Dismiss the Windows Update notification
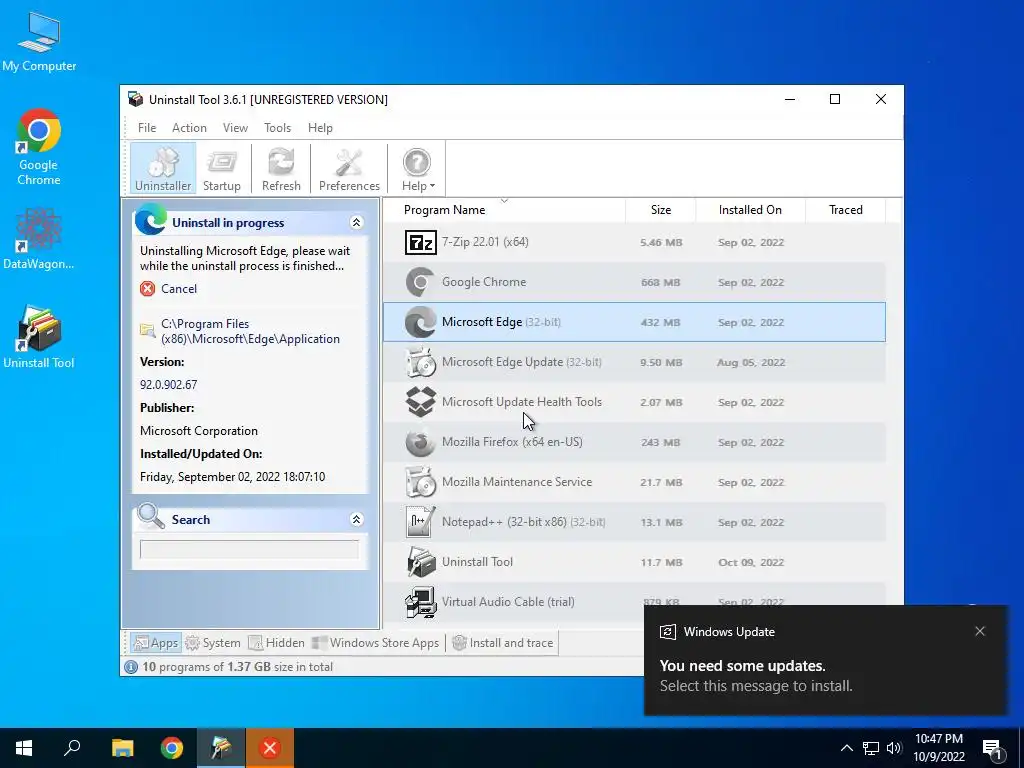1024x768 pixels. (x=980, y=631)
